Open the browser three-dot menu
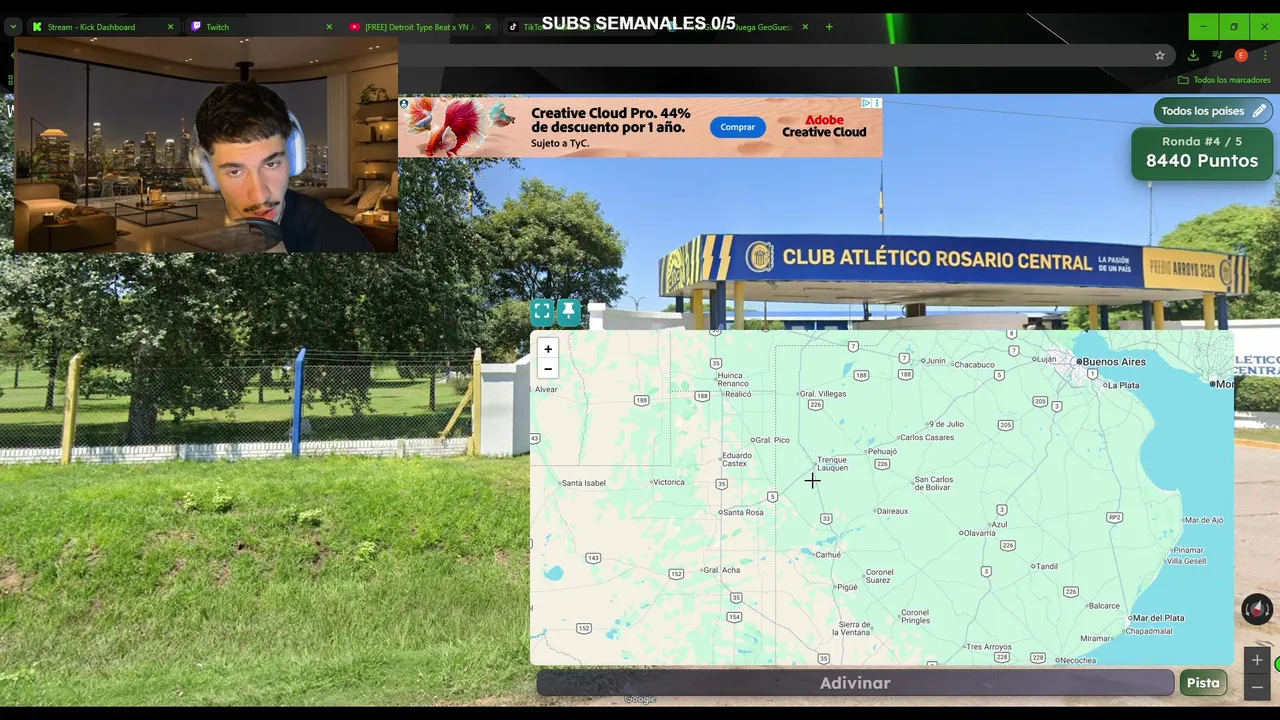The height and width of the screenshot is (720, 1280). 1265,55
